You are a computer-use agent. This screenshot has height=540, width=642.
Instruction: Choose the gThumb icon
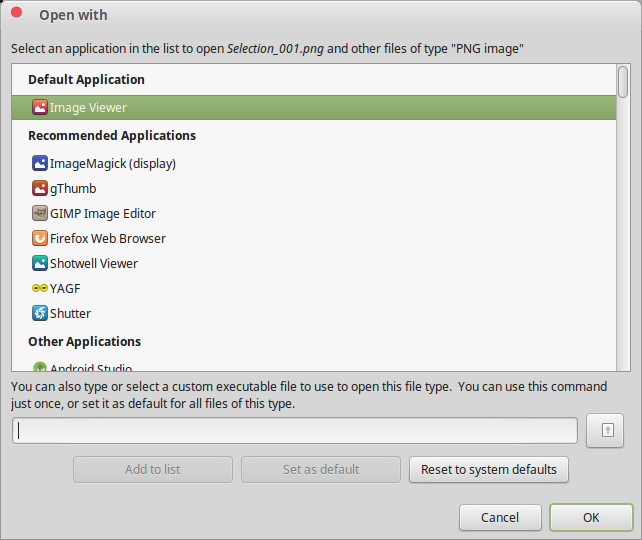[x=40, y=188]
